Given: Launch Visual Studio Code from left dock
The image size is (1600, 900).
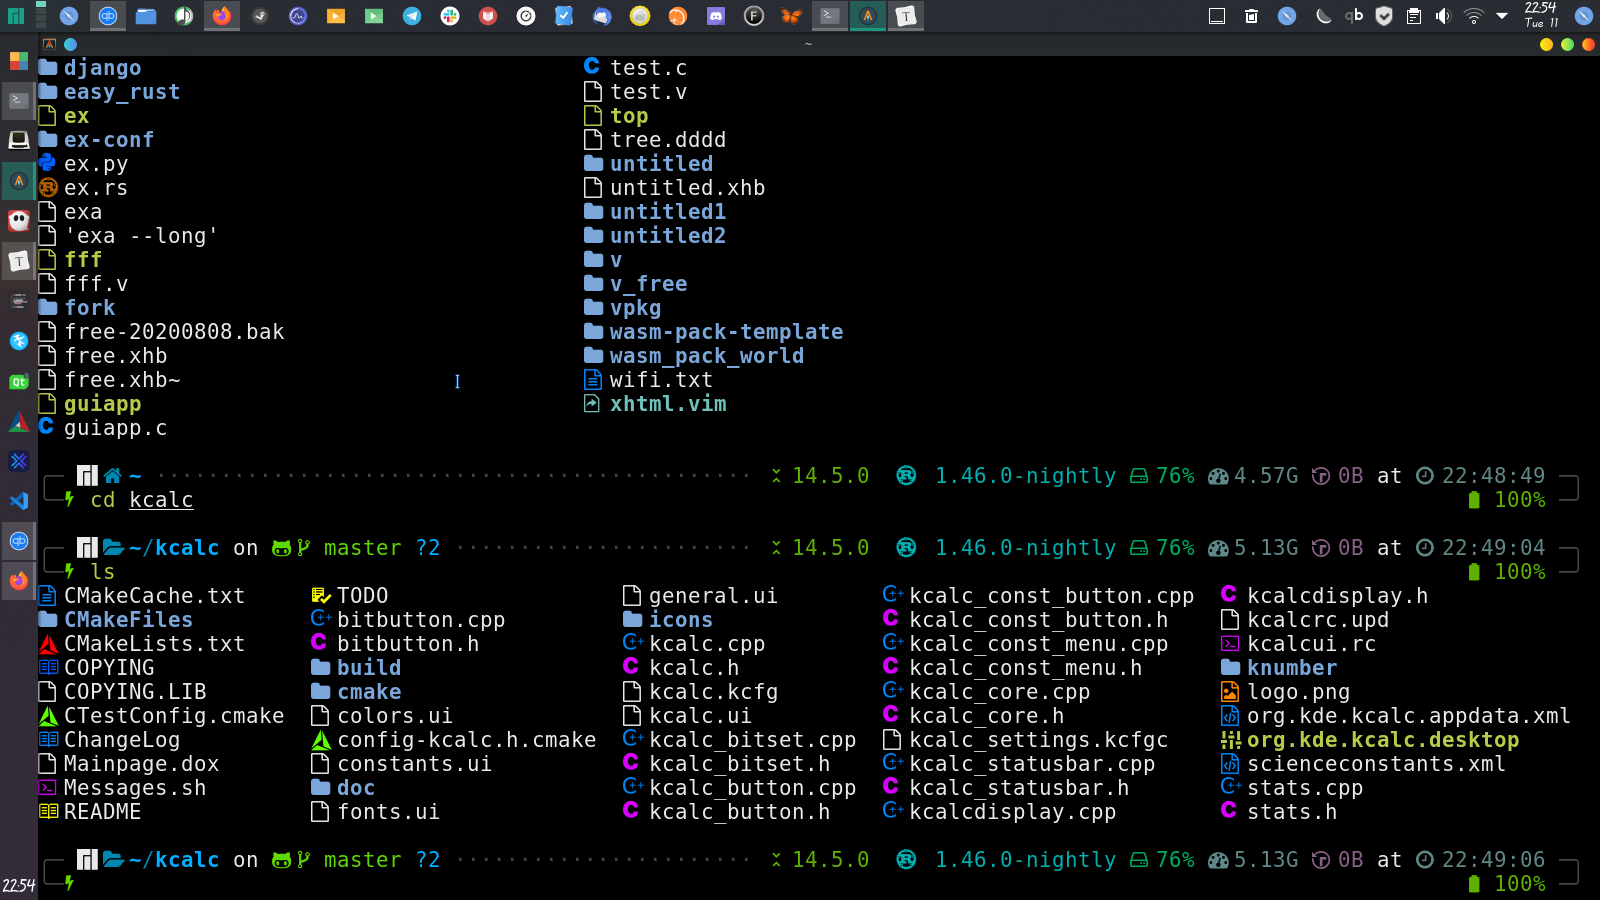Looking at the screenshot, I should (x=18, y=501).
